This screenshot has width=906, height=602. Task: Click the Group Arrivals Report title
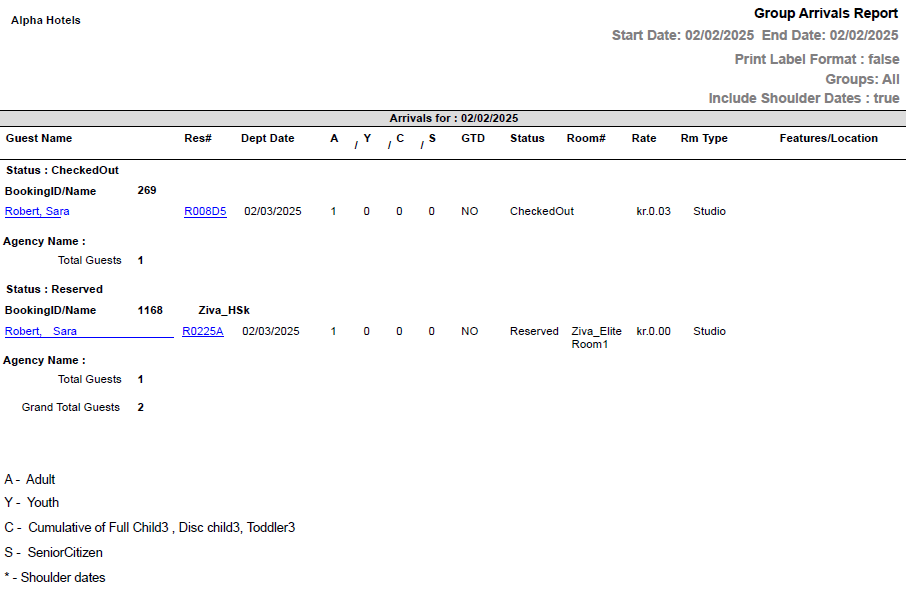826,14
